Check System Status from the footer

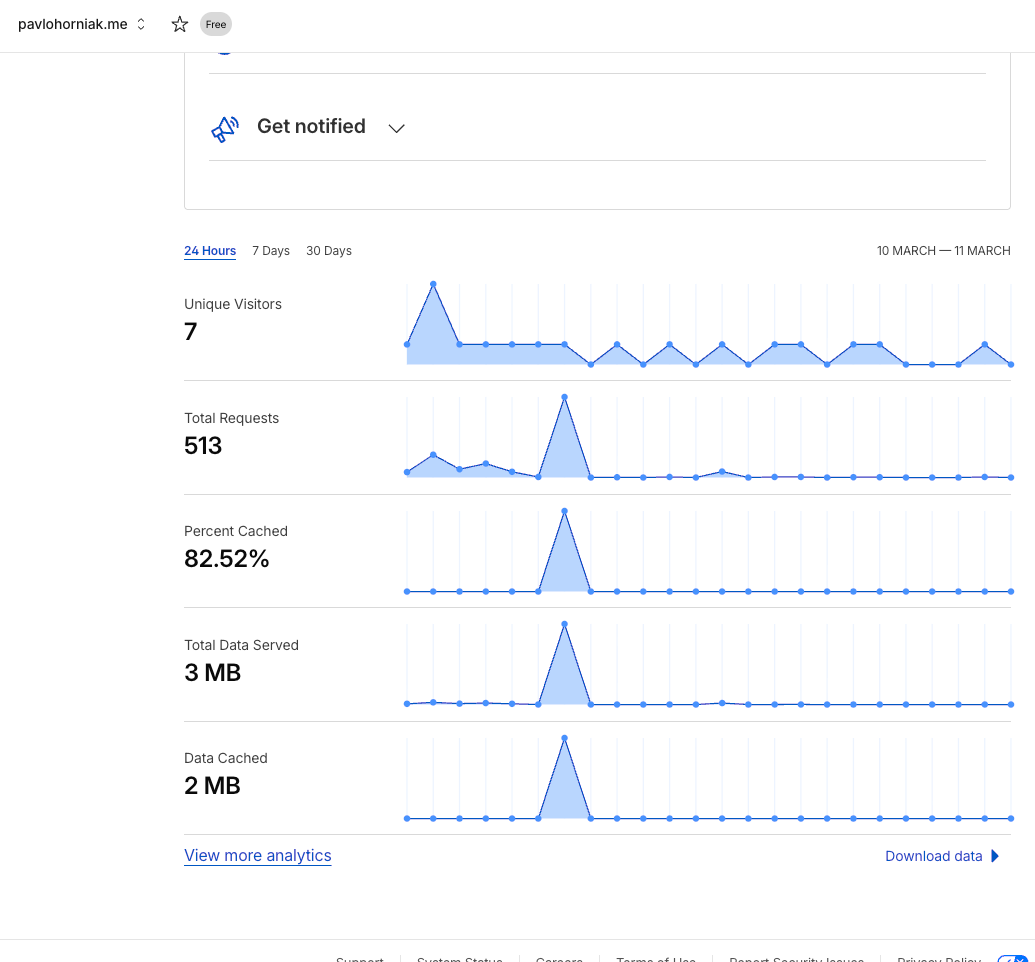pyautogui.click(x=459, y=958)
